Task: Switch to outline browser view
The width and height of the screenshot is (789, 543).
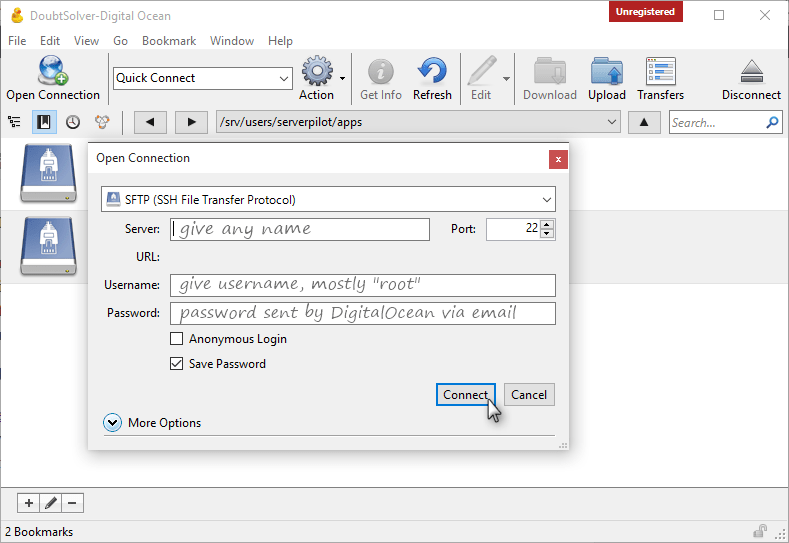Action: pyautogui.click(x=15, y=122)
